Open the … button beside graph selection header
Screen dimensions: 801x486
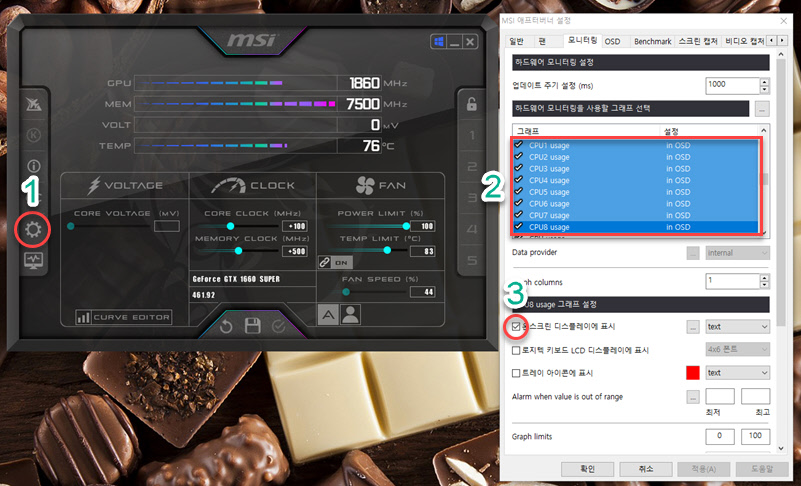(x=762, y=108)
